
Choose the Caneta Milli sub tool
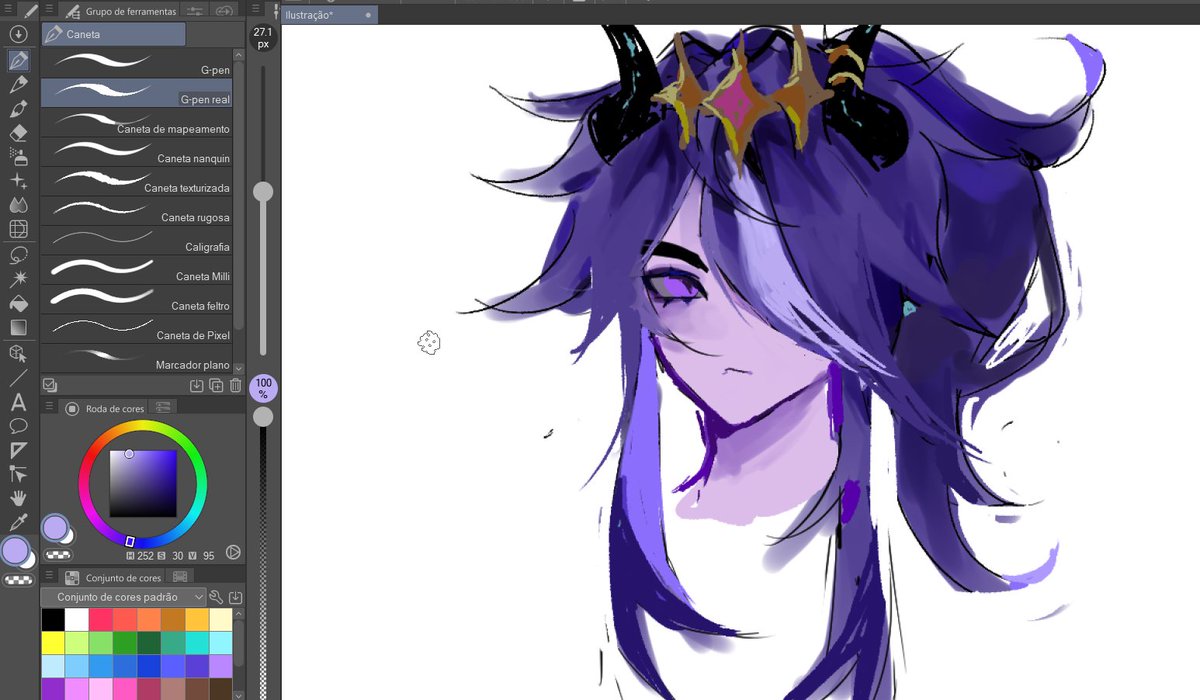click(137, 269)
